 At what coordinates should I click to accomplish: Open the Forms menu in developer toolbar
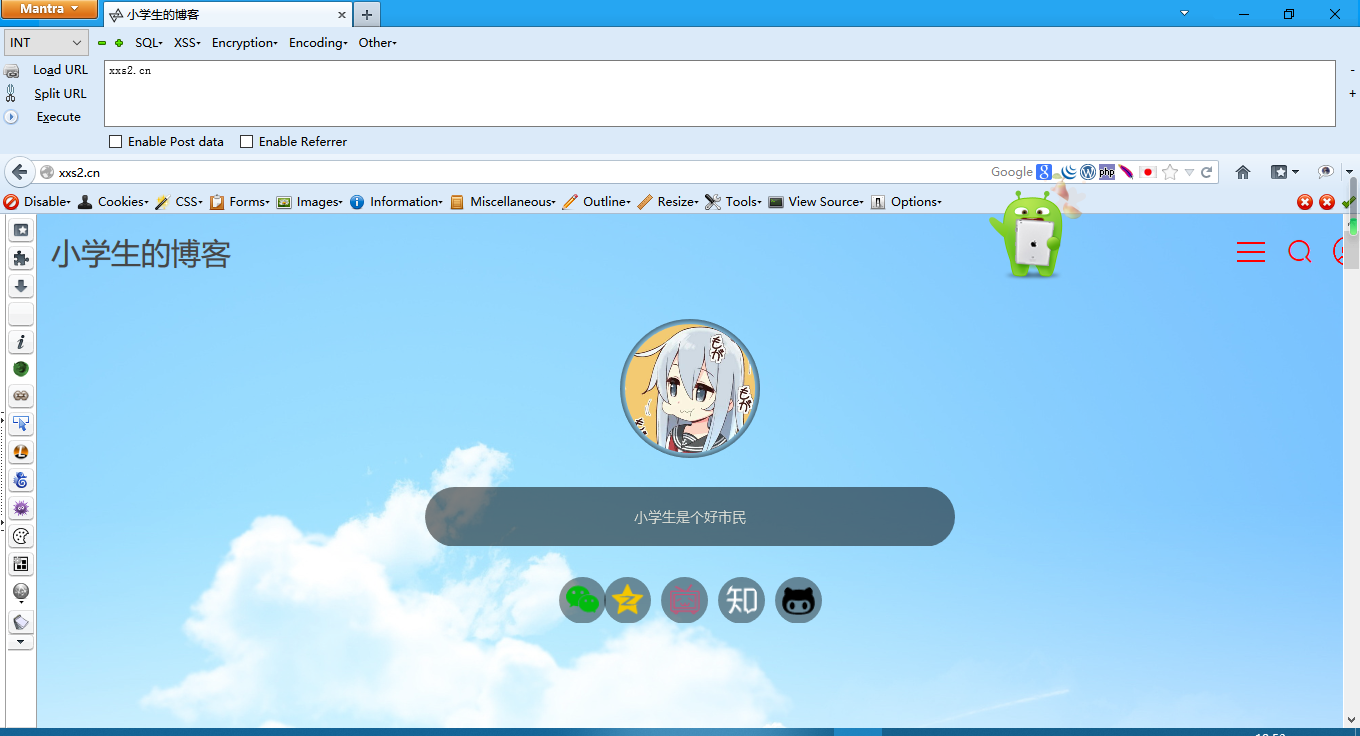pos(248,202)
